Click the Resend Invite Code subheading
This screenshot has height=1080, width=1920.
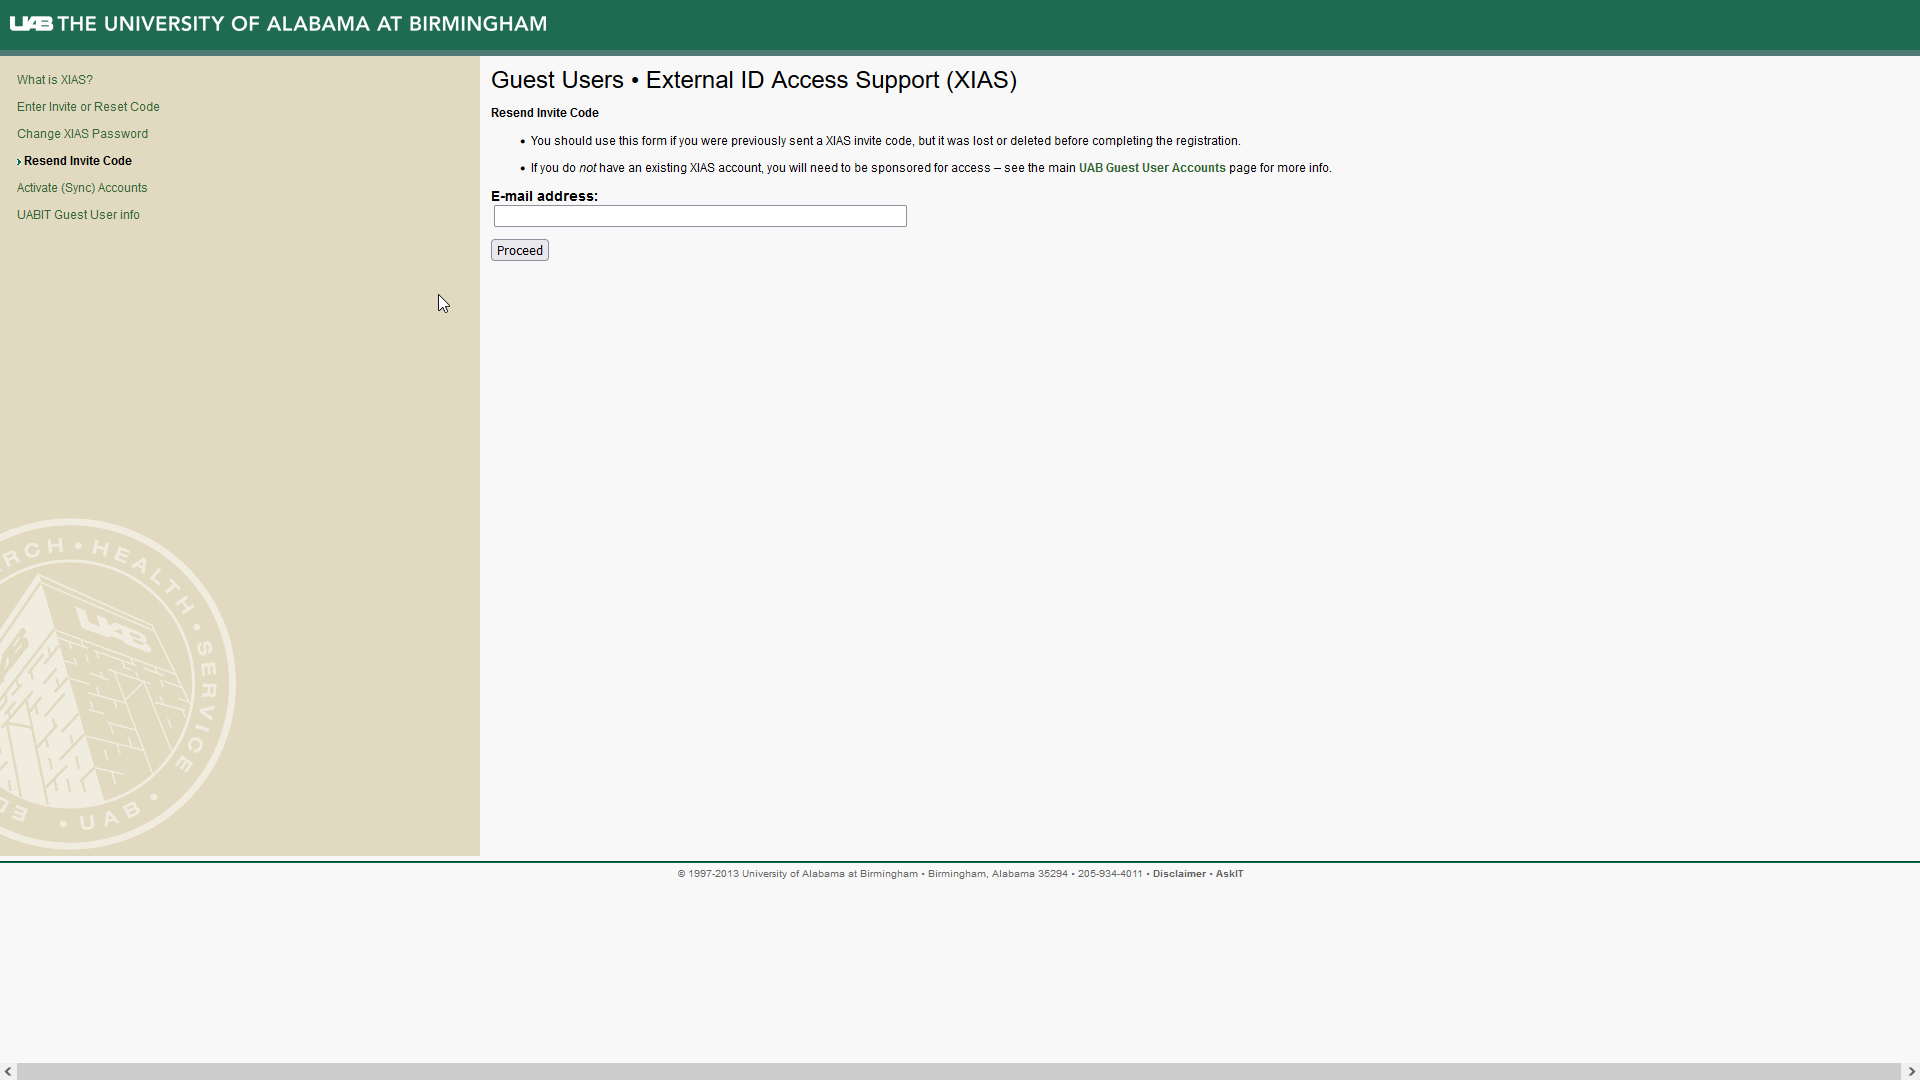click(545, 113)
